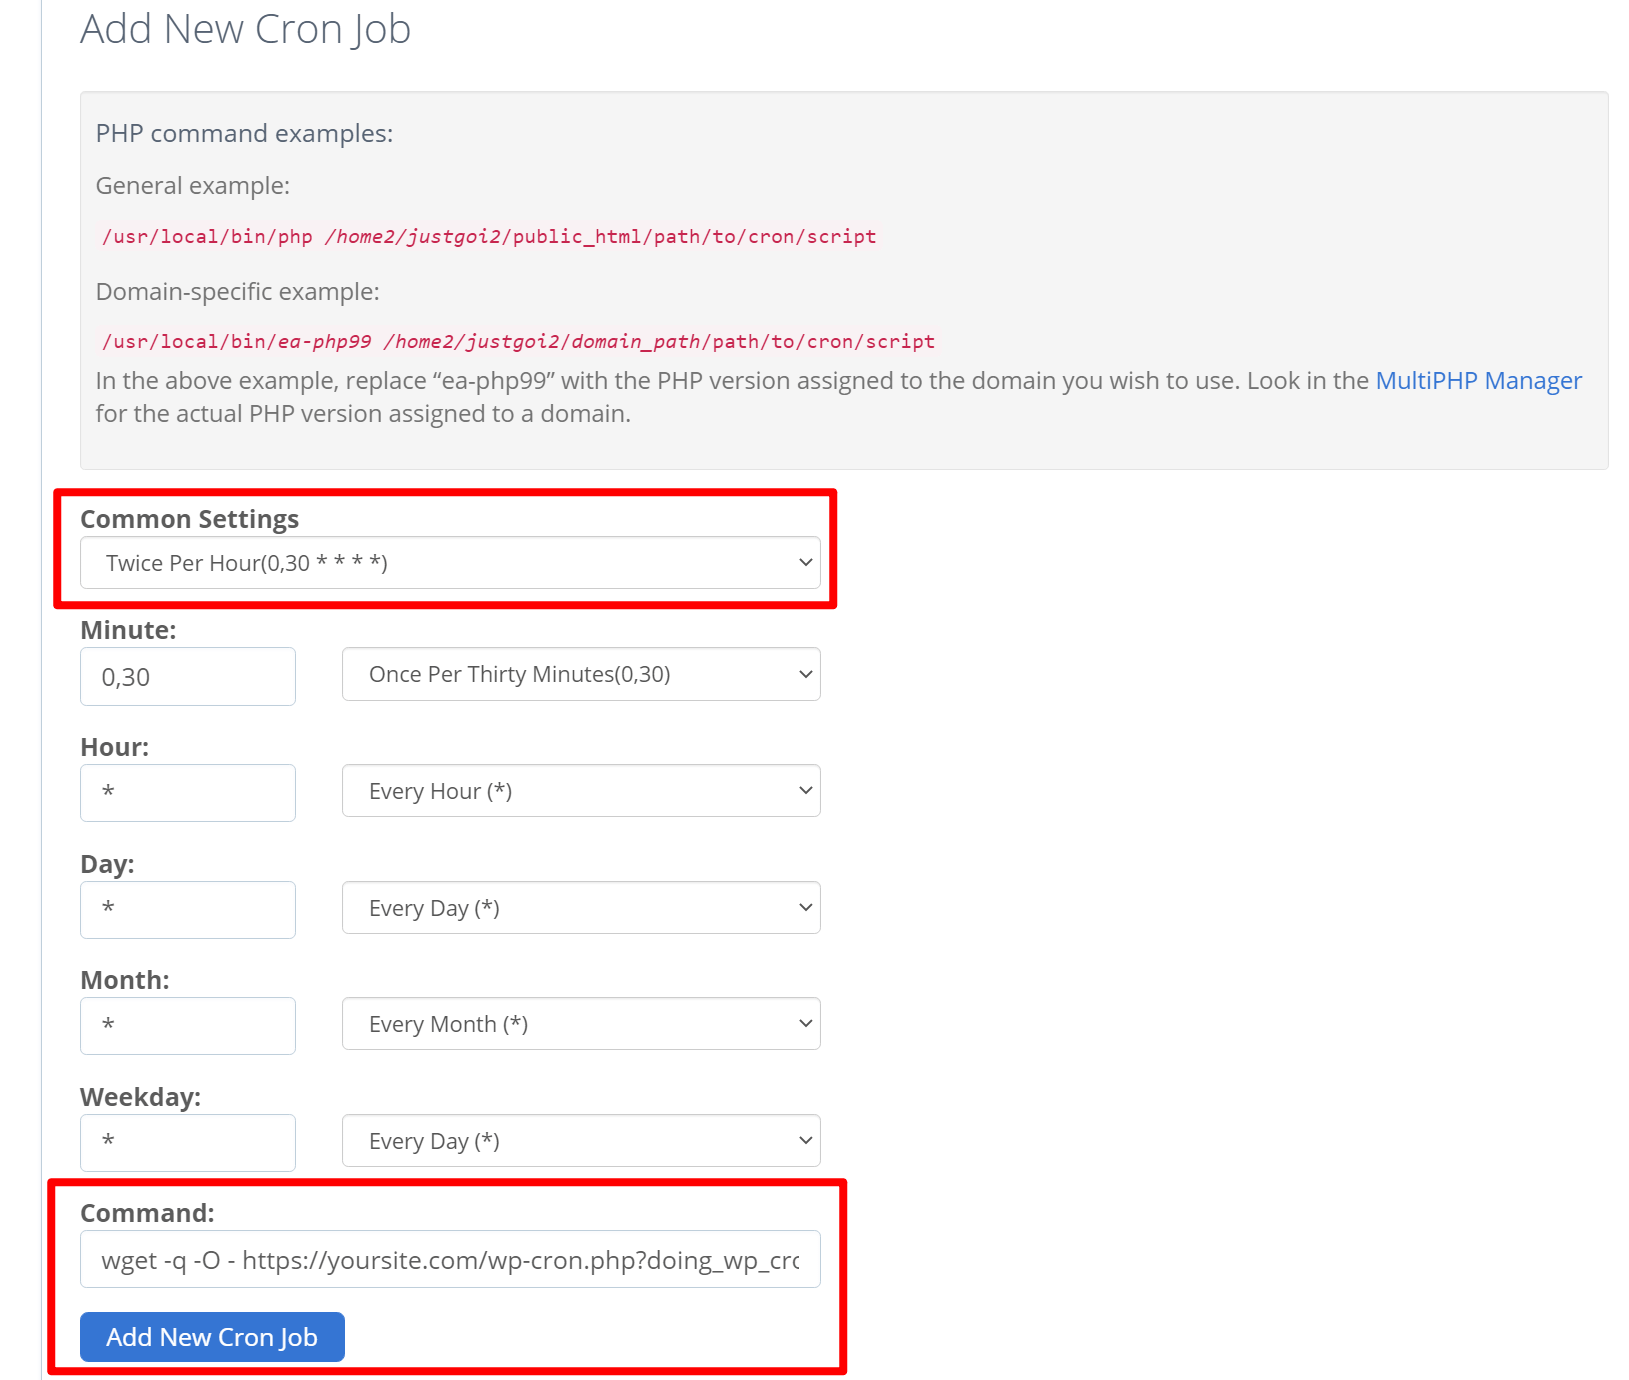This screenshot has width=1629, height=1380.
Task: Click the chevron on Common Settings selector
Action: tap(806, 562)
